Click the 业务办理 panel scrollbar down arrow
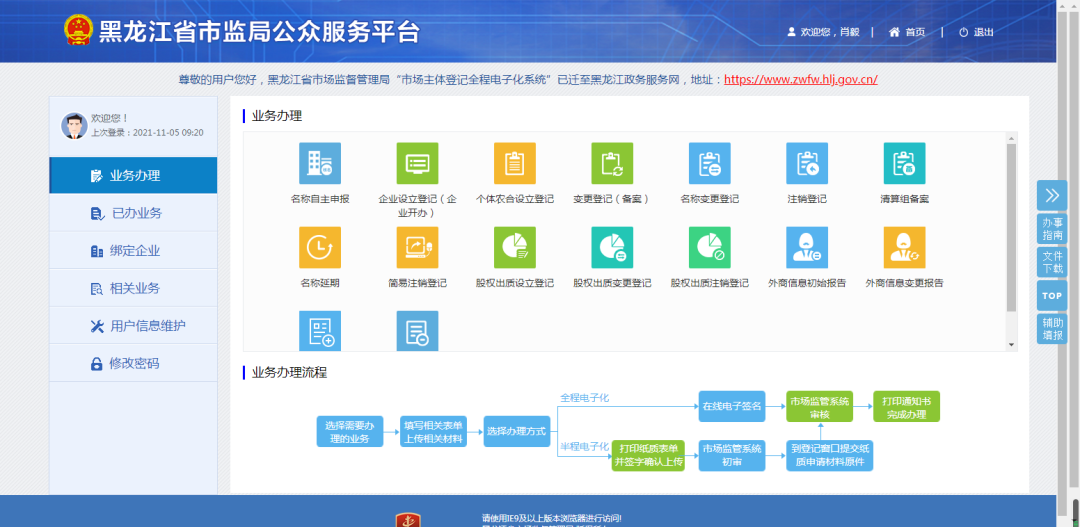The height and width of the screenshot is (527, 1080). tap(1011, 344)
